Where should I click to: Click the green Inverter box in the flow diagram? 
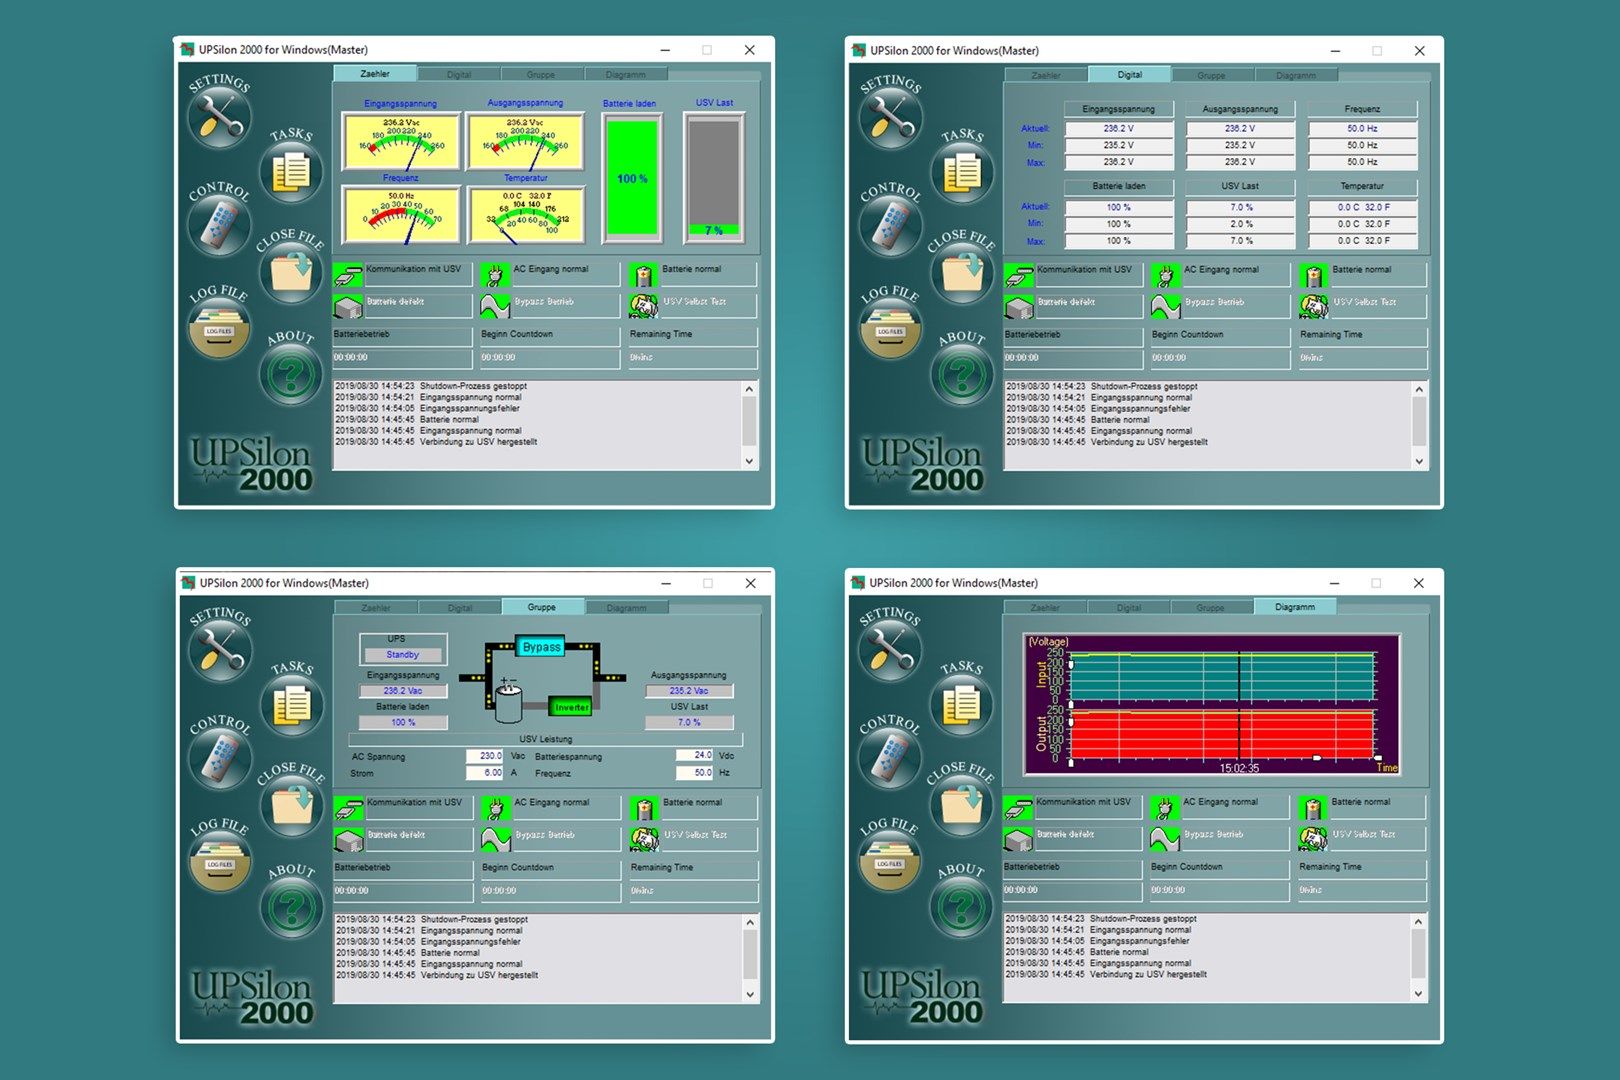[571, 707]
